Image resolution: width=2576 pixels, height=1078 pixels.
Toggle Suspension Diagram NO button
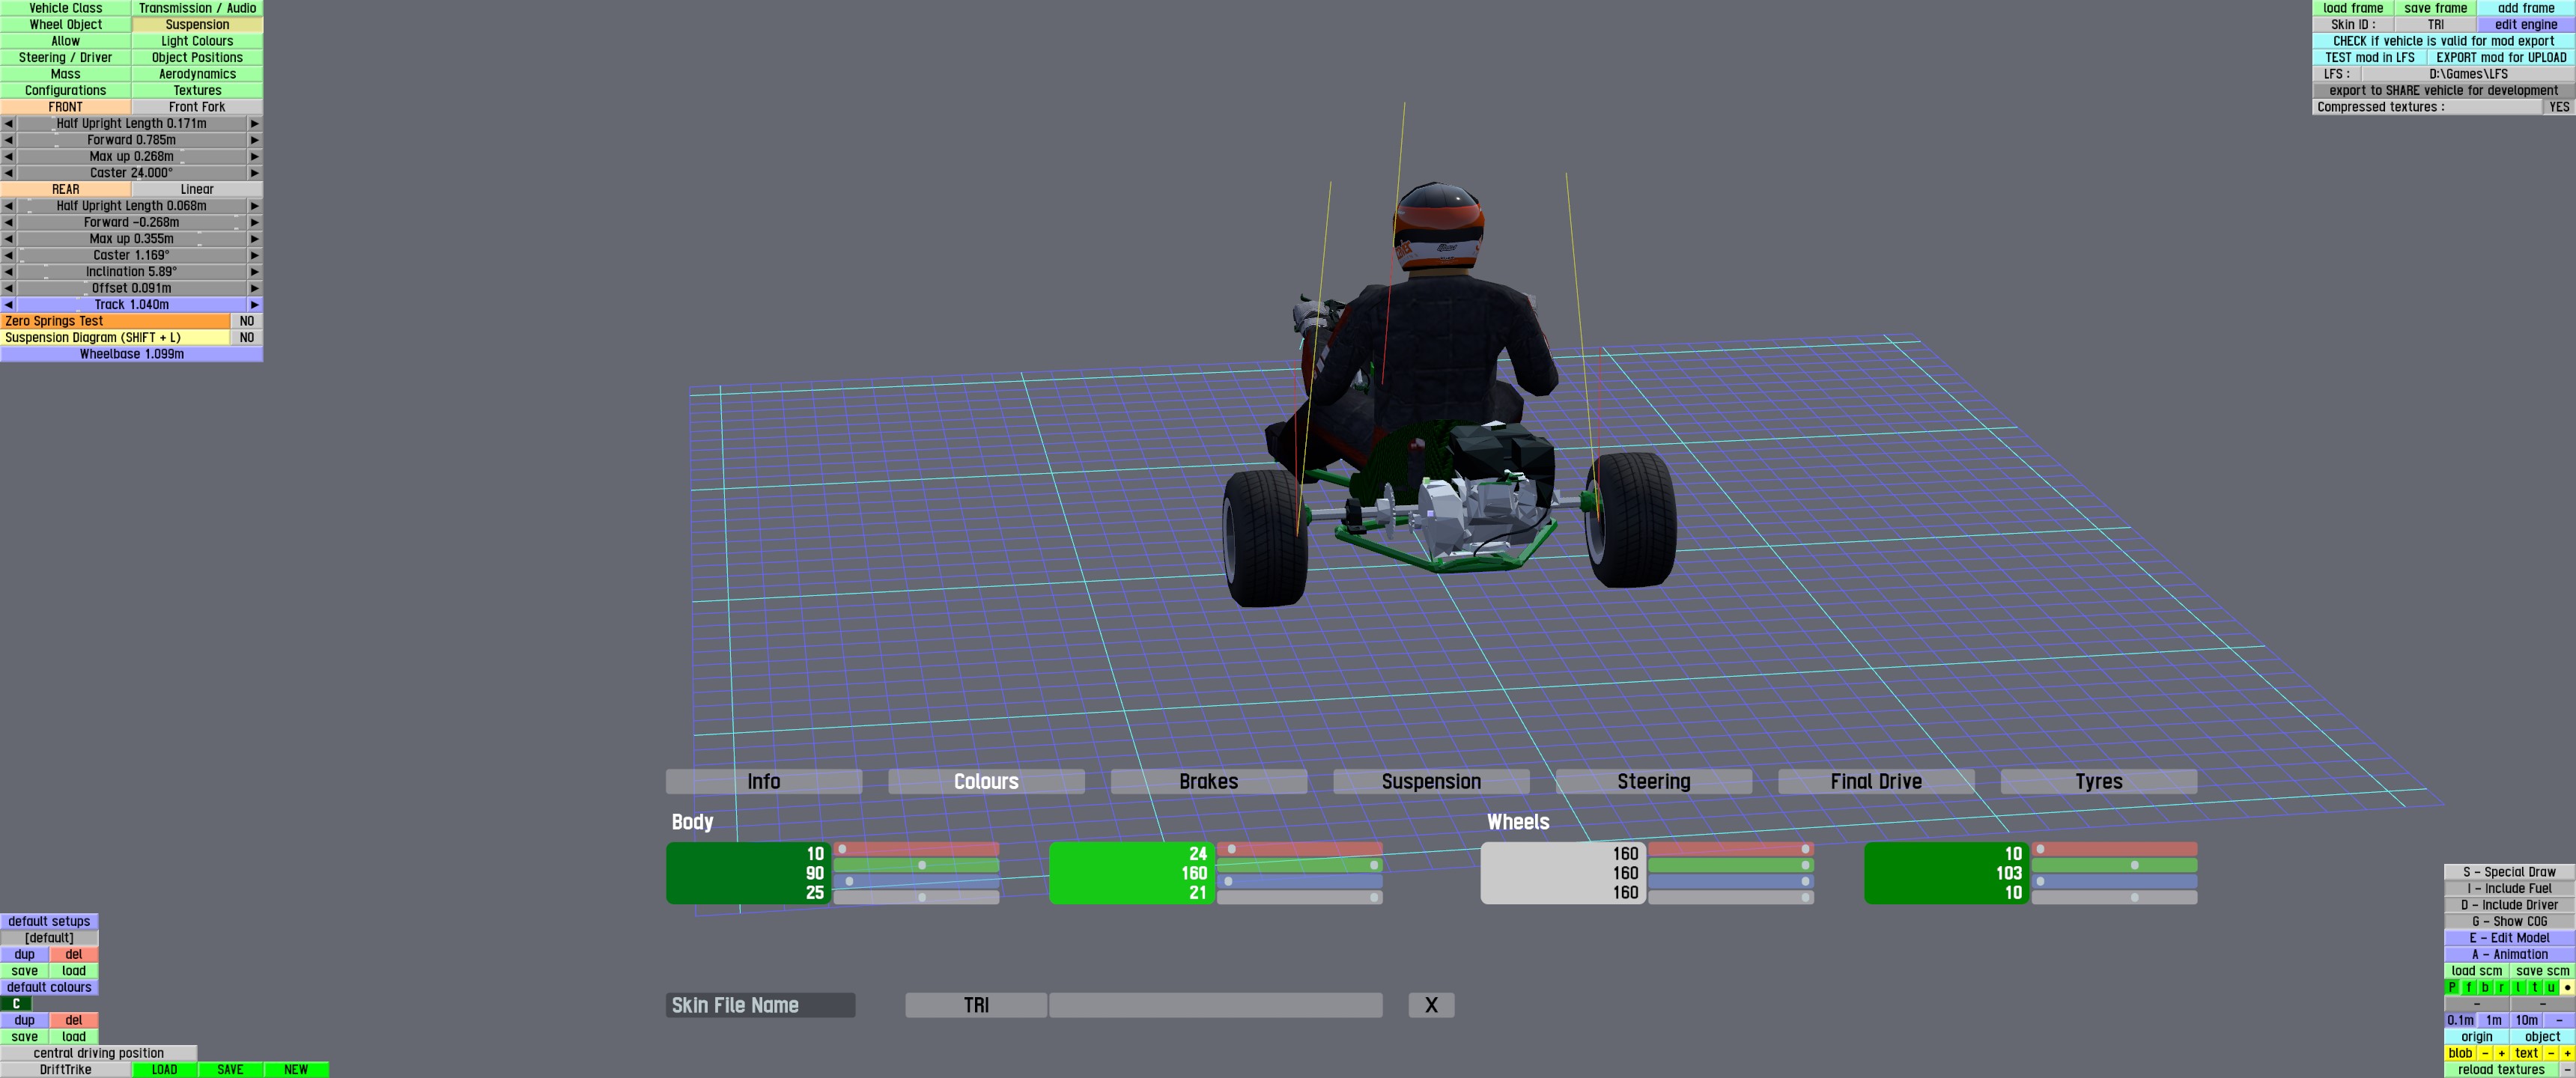pyautogui.click(x=246, y=338)
